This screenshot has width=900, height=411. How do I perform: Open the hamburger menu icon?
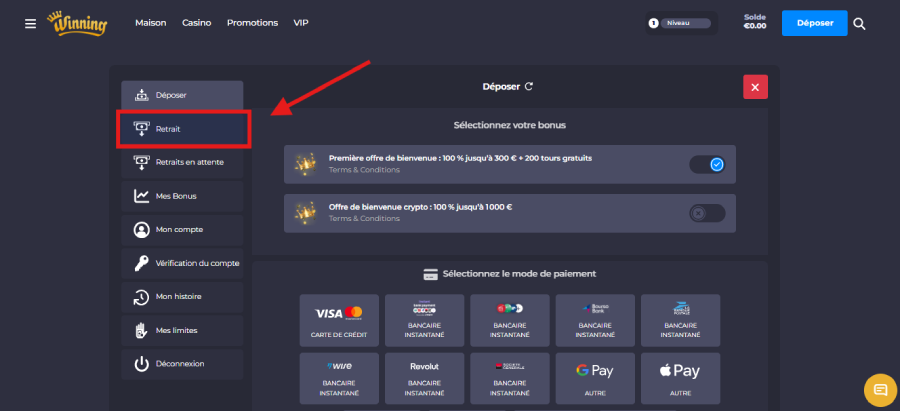click(x=30, y=23)
